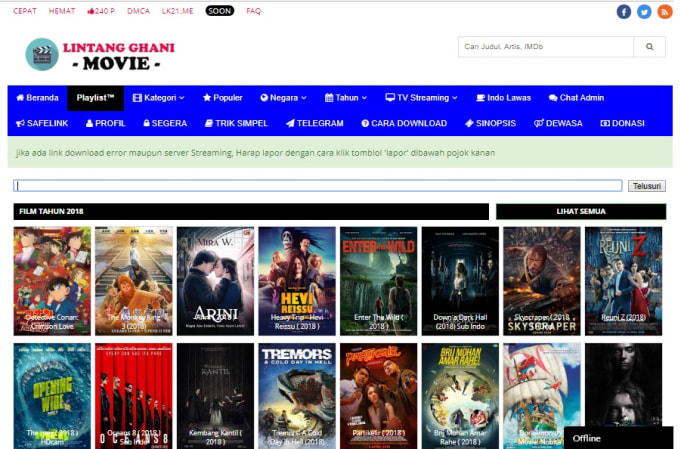Open the RSS feed icon
This screenshot has width=680, height=449.
tap(664, 12)
